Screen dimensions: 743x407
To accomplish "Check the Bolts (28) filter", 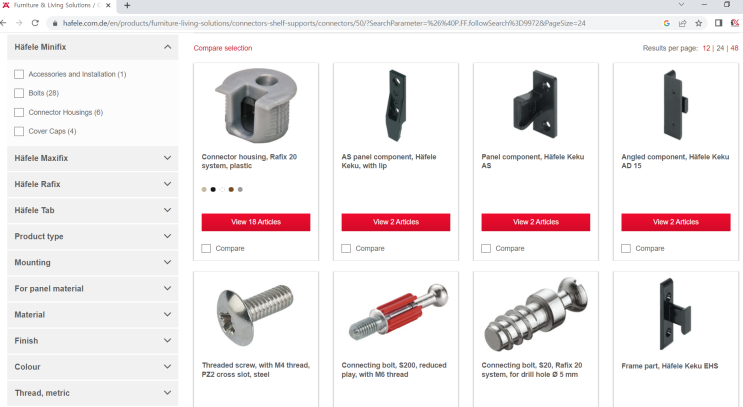I will click(x=19, y=93).
